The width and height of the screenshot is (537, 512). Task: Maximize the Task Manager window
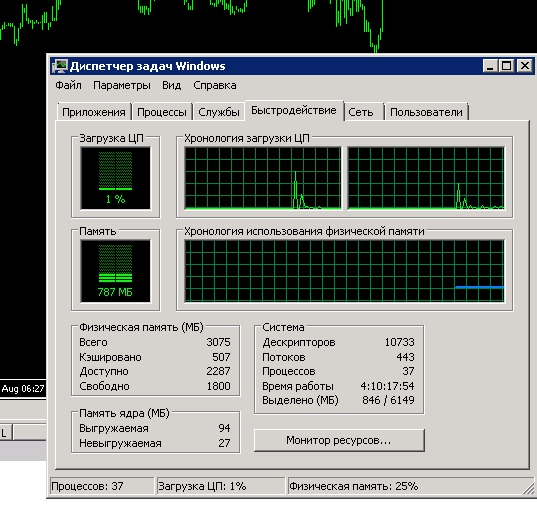tap(507, 65)
